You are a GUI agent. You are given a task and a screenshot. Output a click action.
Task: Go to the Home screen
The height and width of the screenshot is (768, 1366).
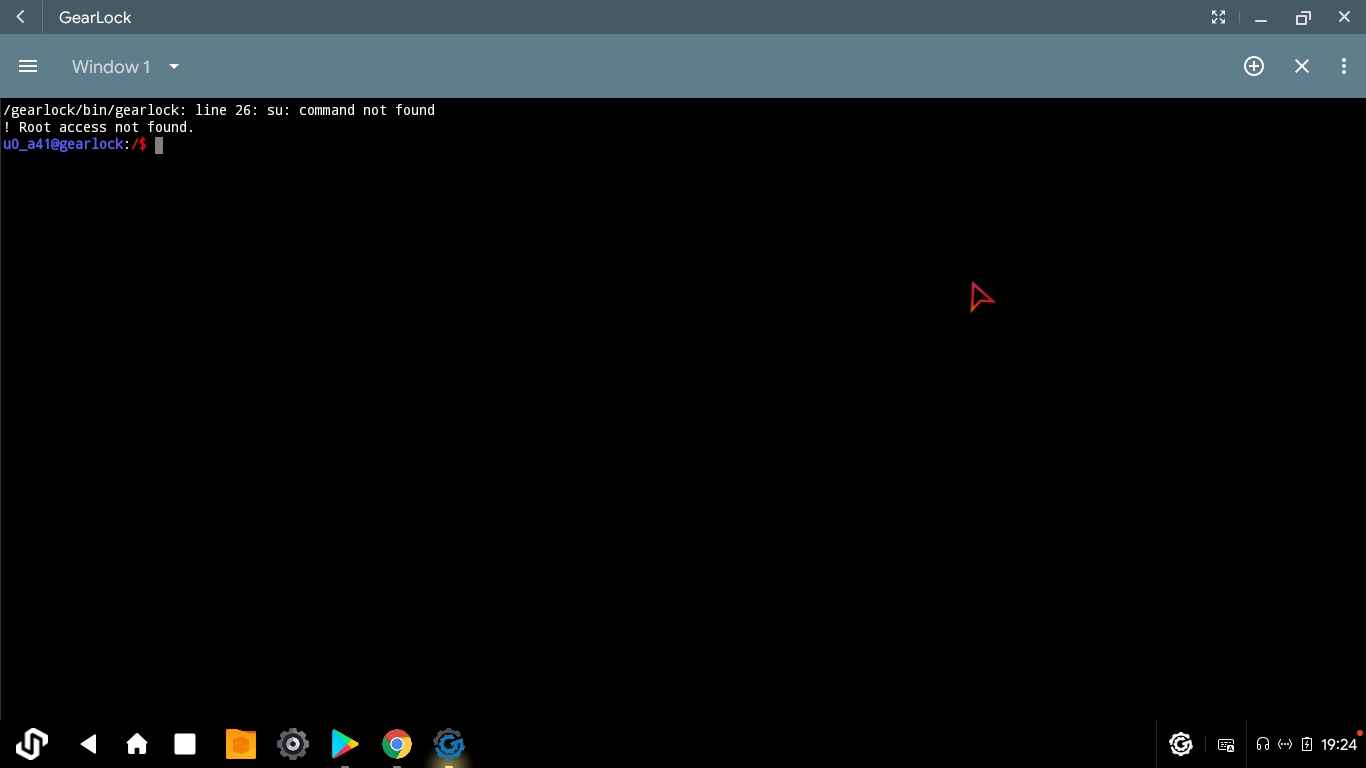point(137,744)
